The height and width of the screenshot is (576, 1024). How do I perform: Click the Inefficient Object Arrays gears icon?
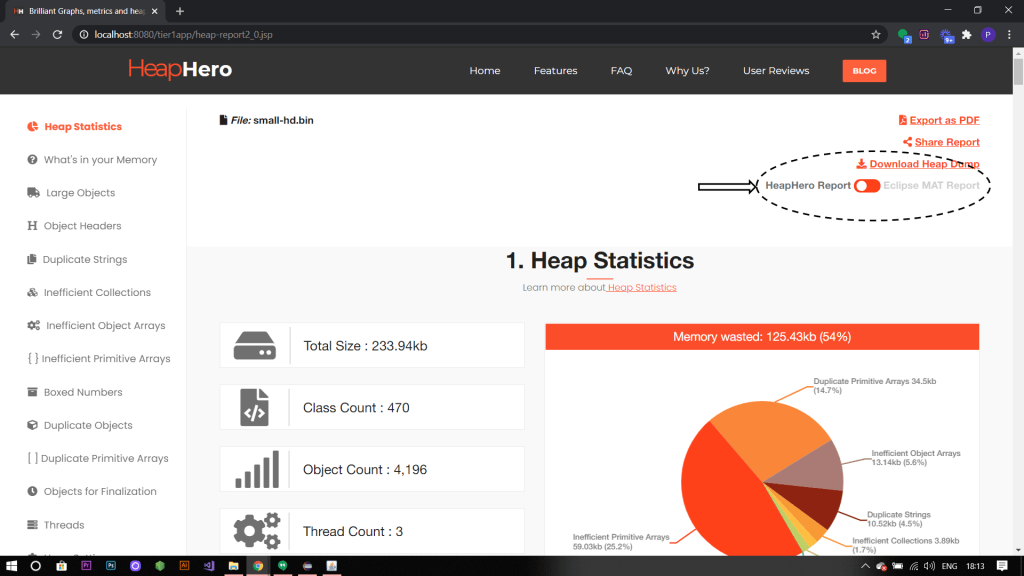coord(34,326)
